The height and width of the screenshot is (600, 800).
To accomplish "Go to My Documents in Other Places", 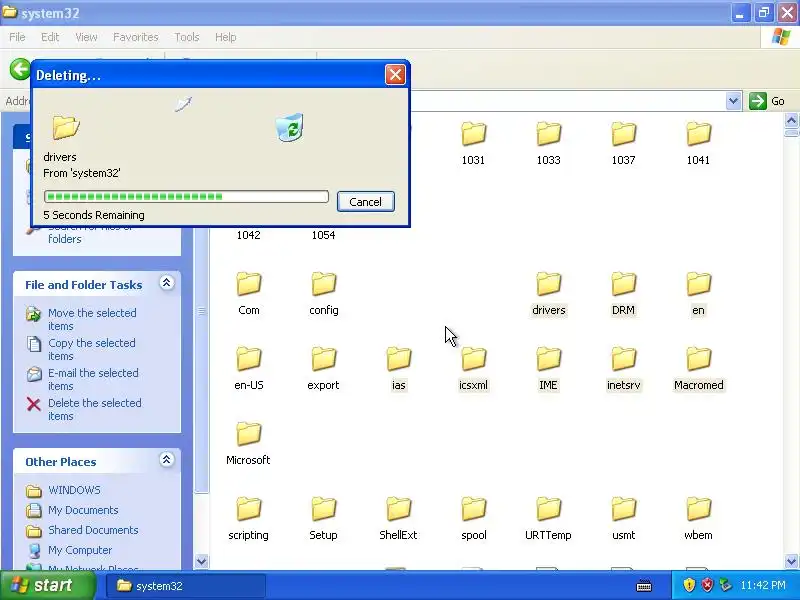I will [x=83, y=510].
